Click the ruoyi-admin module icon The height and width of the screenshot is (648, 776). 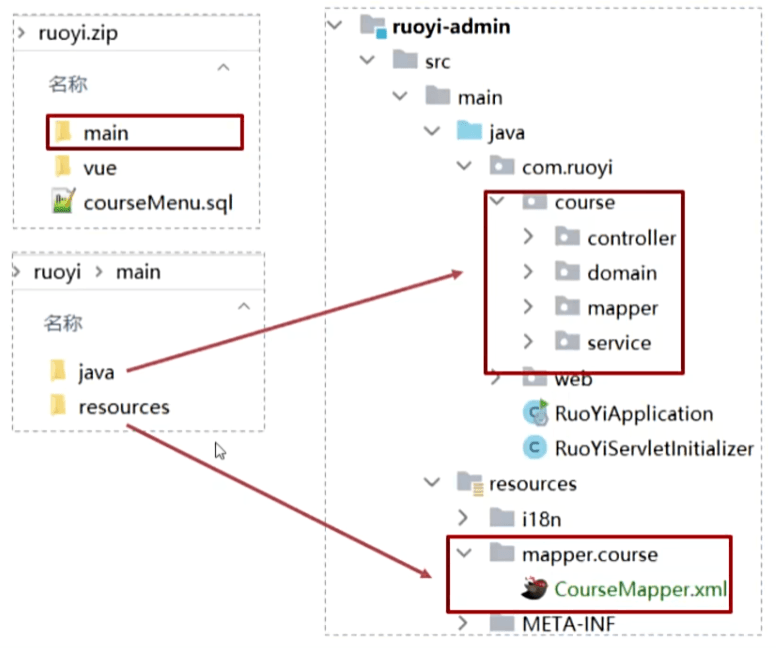(373, 27)
